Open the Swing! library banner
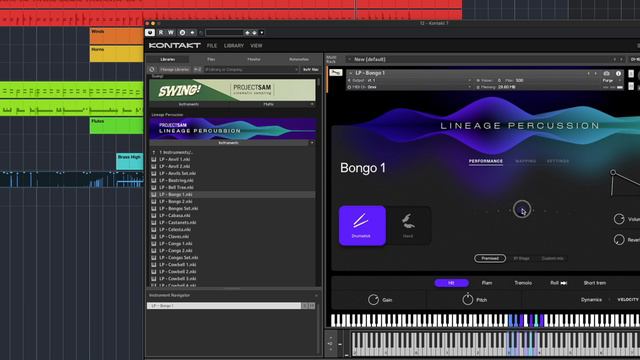Screen dimensions: 640x360 coord(232,90)
